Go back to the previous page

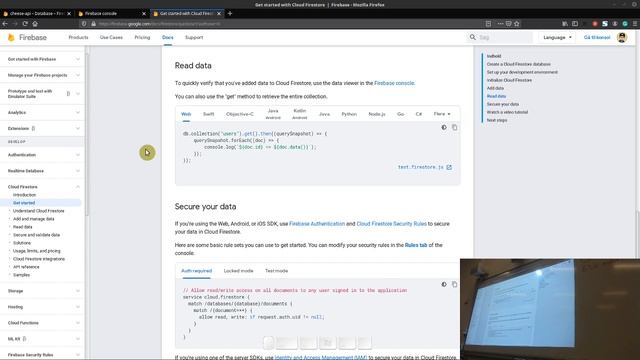pos(5,24)
